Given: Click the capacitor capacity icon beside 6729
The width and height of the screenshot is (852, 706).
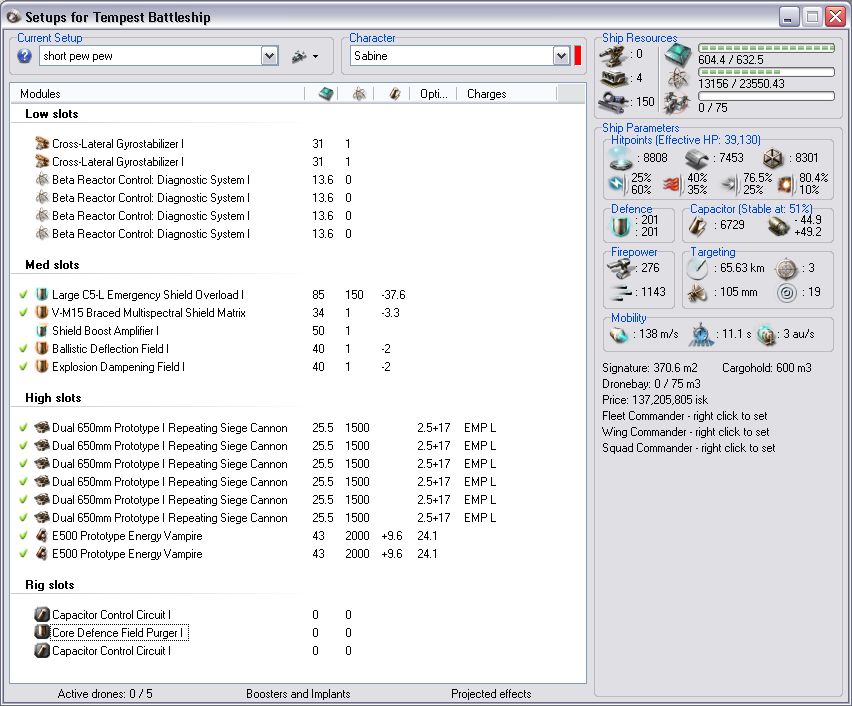Looking at the screenshot, I should pyautogui.click(x=697, y=226).
